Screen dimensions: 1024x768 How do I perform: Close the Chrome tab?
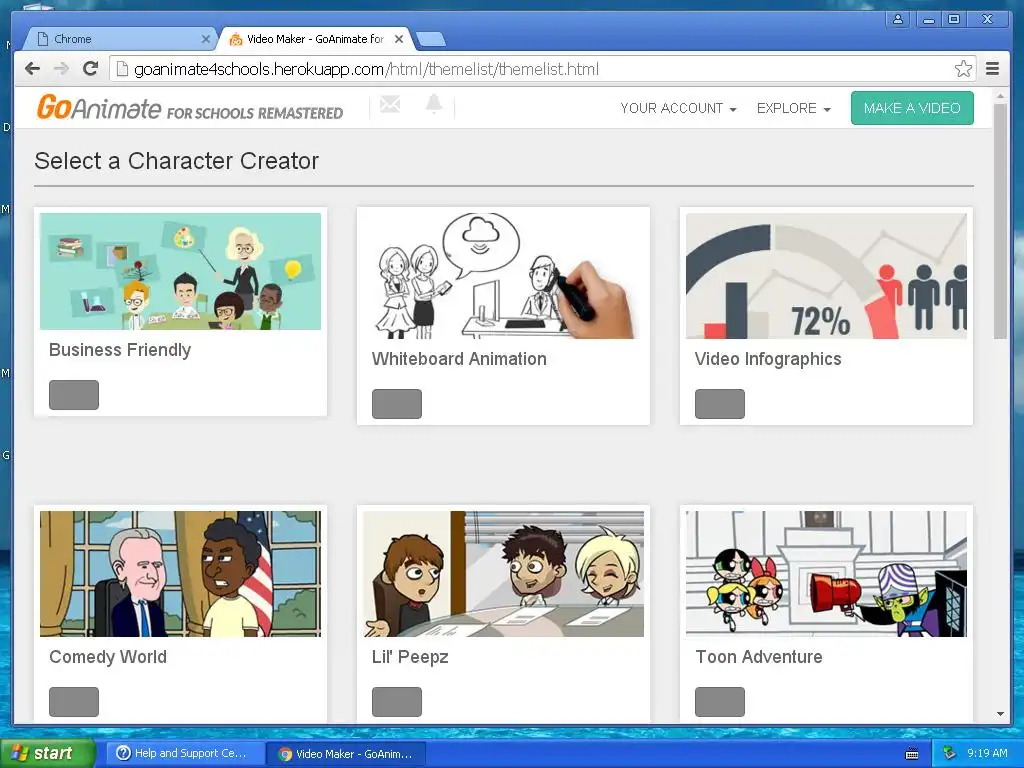(x=205, y=39)
